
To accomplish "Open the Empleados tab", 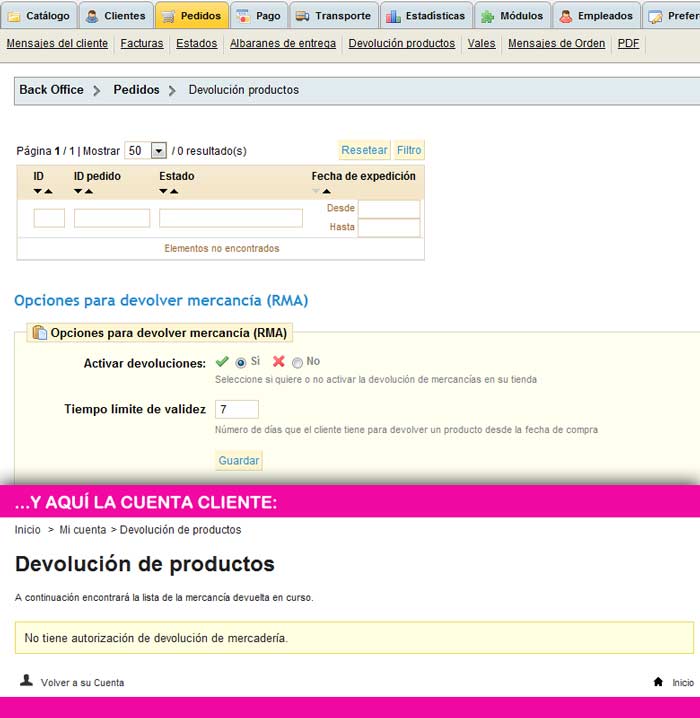I will pos(597,16).
